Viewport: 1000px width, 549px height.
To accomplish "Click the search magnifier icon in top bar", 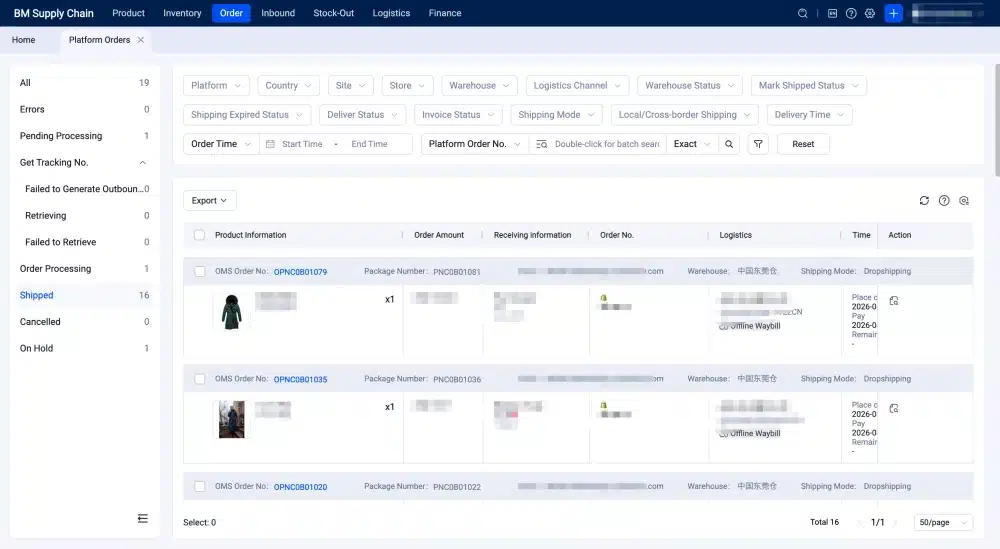I will click(x=802, y=13).
